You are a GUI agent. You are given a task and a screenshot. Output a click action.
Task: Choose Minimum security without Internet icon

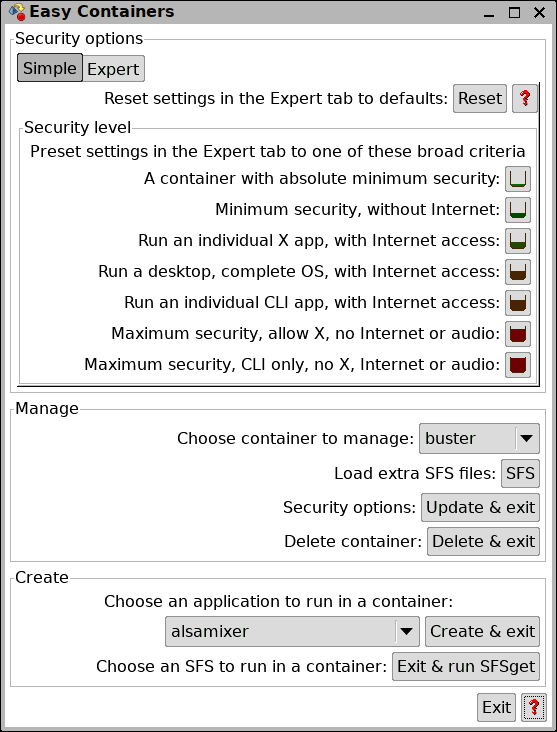pos(518,210)
